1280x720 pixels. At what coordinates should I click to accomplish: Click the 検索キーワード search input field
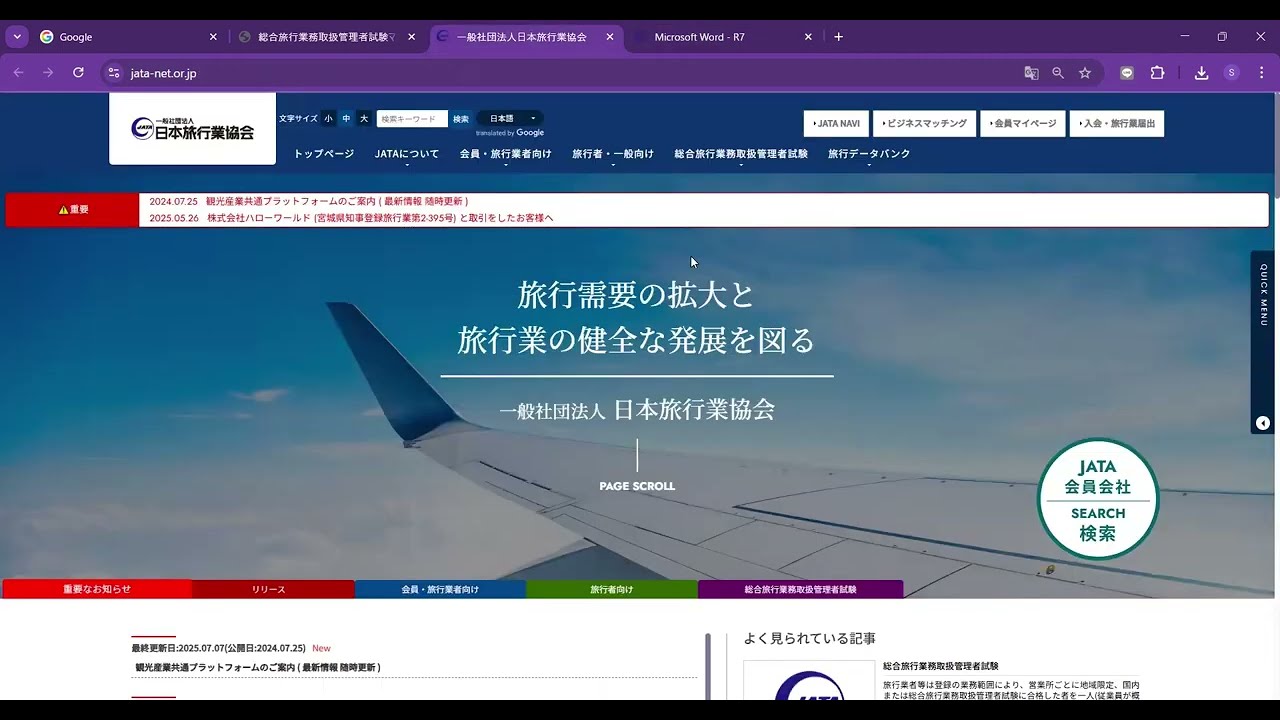pos(412,119)
